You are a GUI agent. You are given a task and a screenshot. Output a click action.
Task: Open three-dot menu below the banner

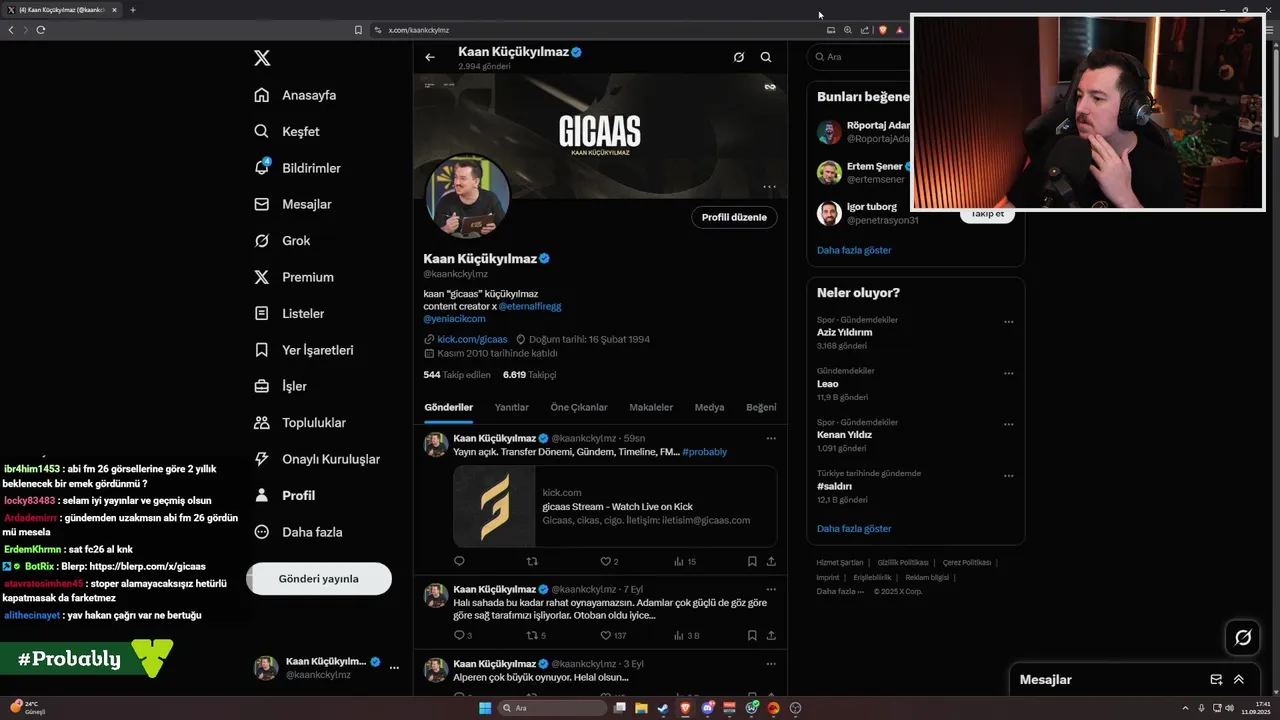[x=769, y=187]
